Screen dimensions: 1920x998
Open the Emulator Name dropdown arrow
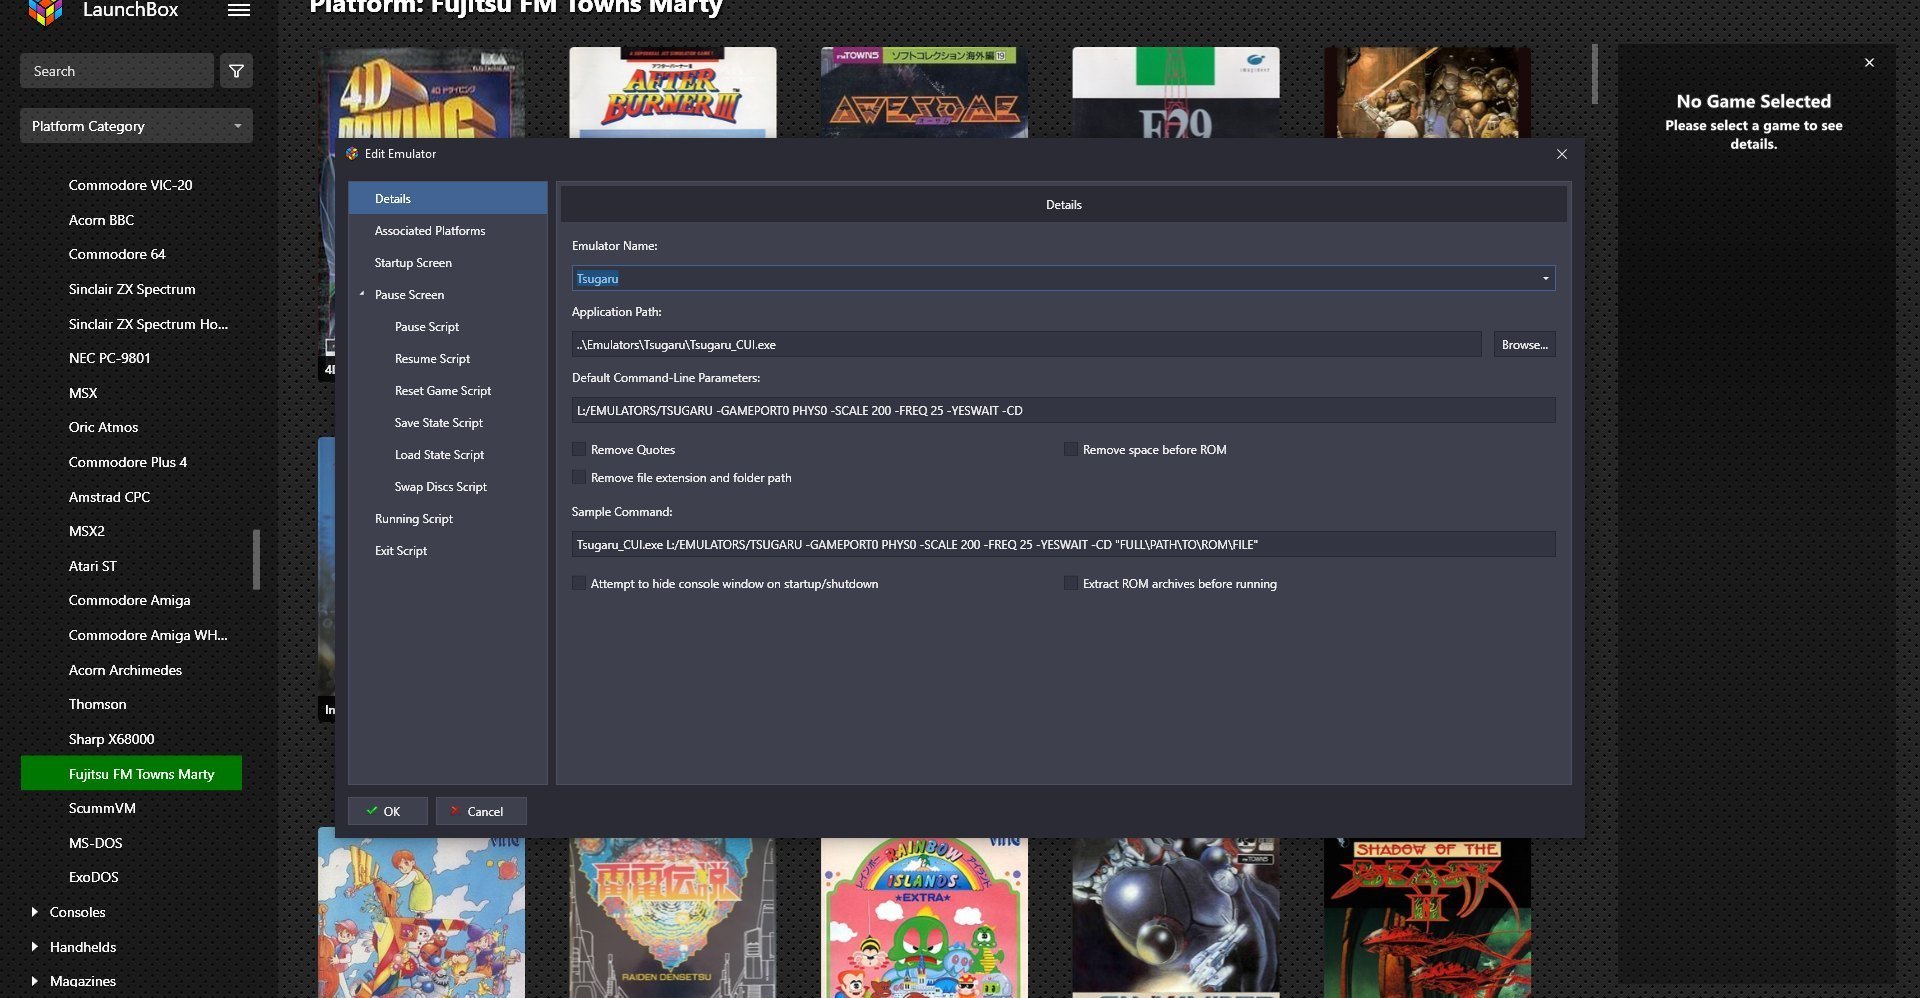click(x=1545, y=279)
